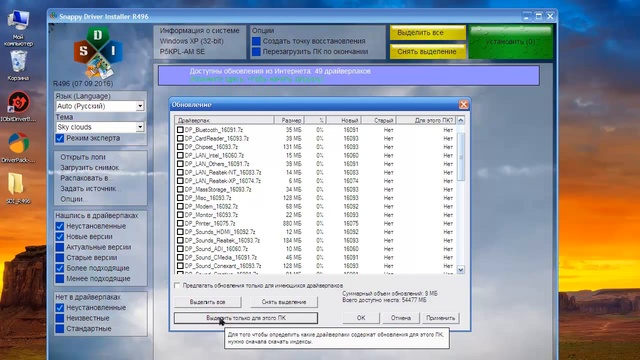Tick the DP_CardReader_16093.7z checkbox
The height and width of the screenshot is (360, 640).
[180, 138]
